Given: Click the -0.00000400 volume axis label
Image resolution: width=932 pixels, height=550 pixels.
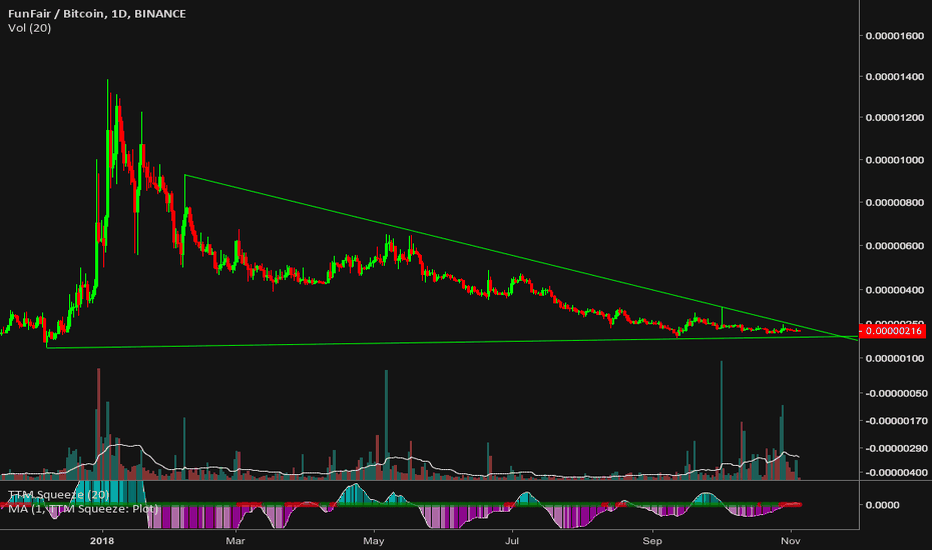Looking at the screenshot, I should coord(895,473).
